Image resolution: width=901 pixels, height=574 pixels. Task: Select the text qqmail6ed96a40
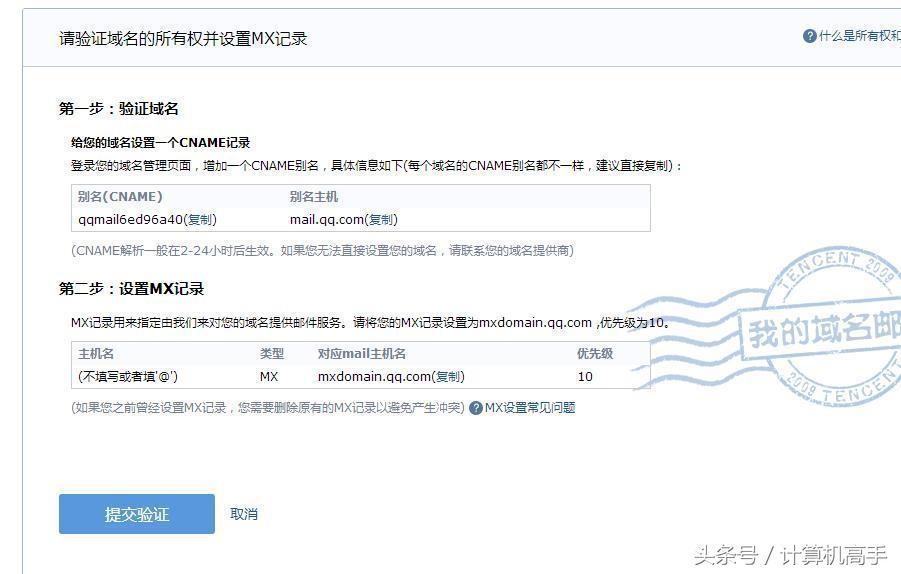pos(130,219)
